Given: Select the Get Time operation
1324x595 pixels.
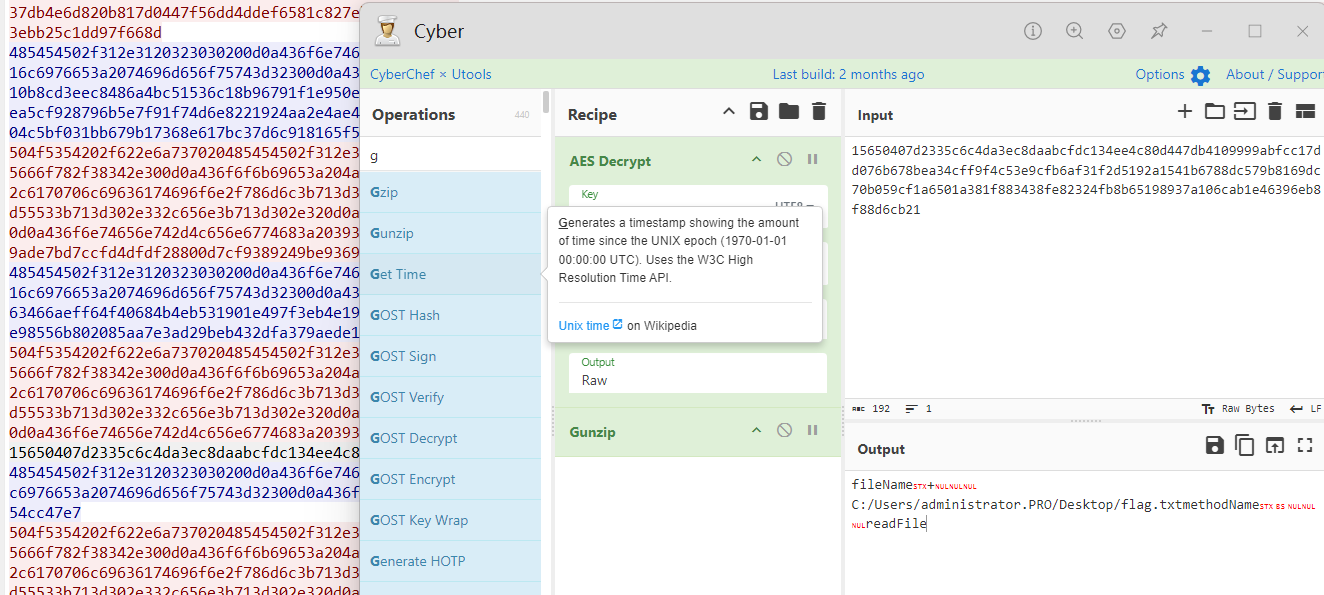Looking at the screenshot, I should pos(451,274).
